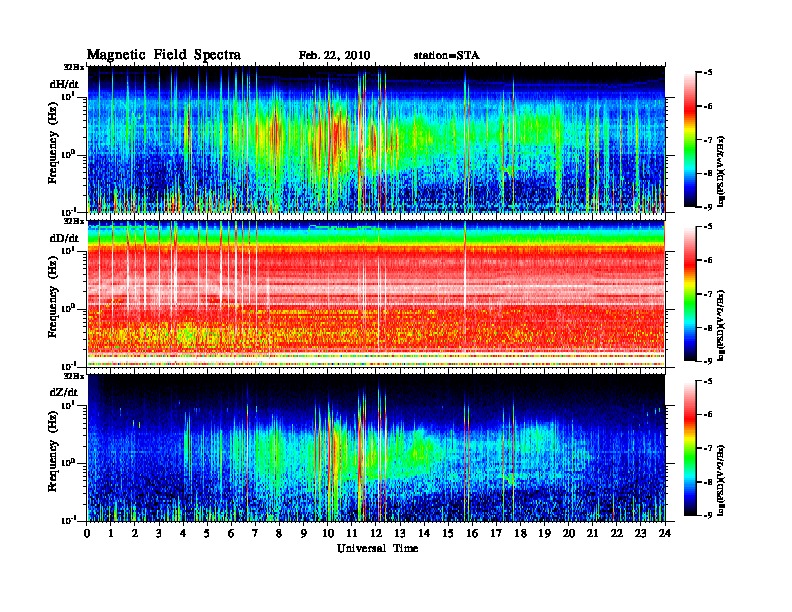Click the log PSD label beside dD/dt colorbar
The height and width of the screenshot is (612, 792).
pyautogui.click(x=721, y=325)
